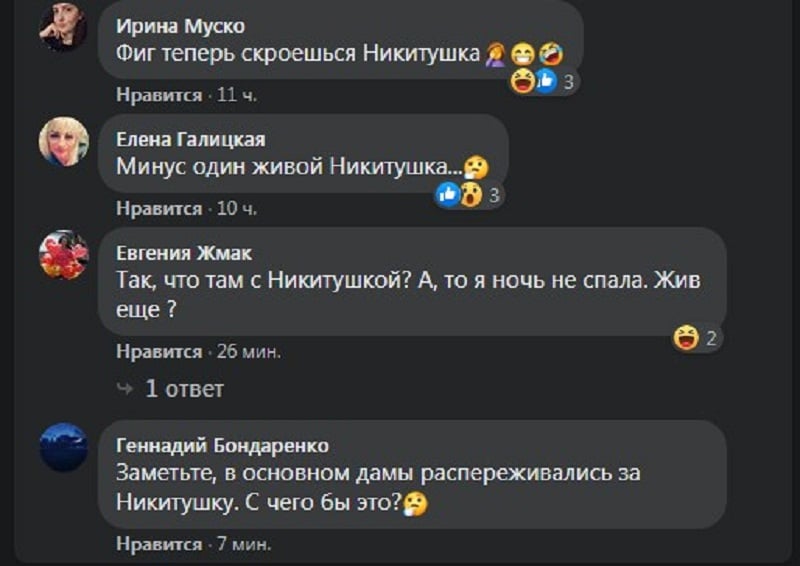The image size is (800, 566).
Task: Click Ирина Муско's profile avatar
Action: coord(63,27)
